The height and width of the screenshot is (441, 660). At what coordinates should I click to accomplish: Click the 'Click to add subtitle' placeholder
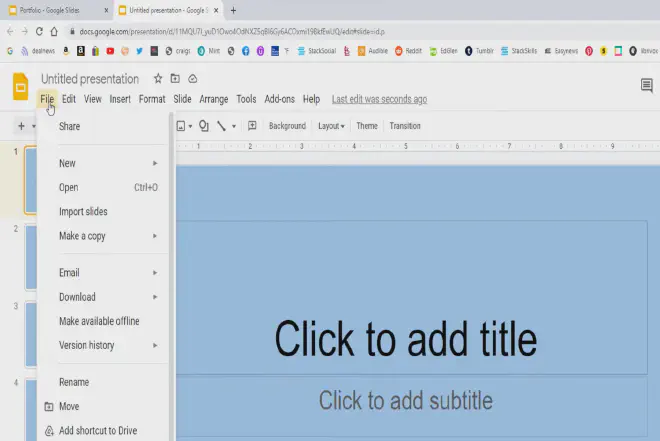(405, 400)
